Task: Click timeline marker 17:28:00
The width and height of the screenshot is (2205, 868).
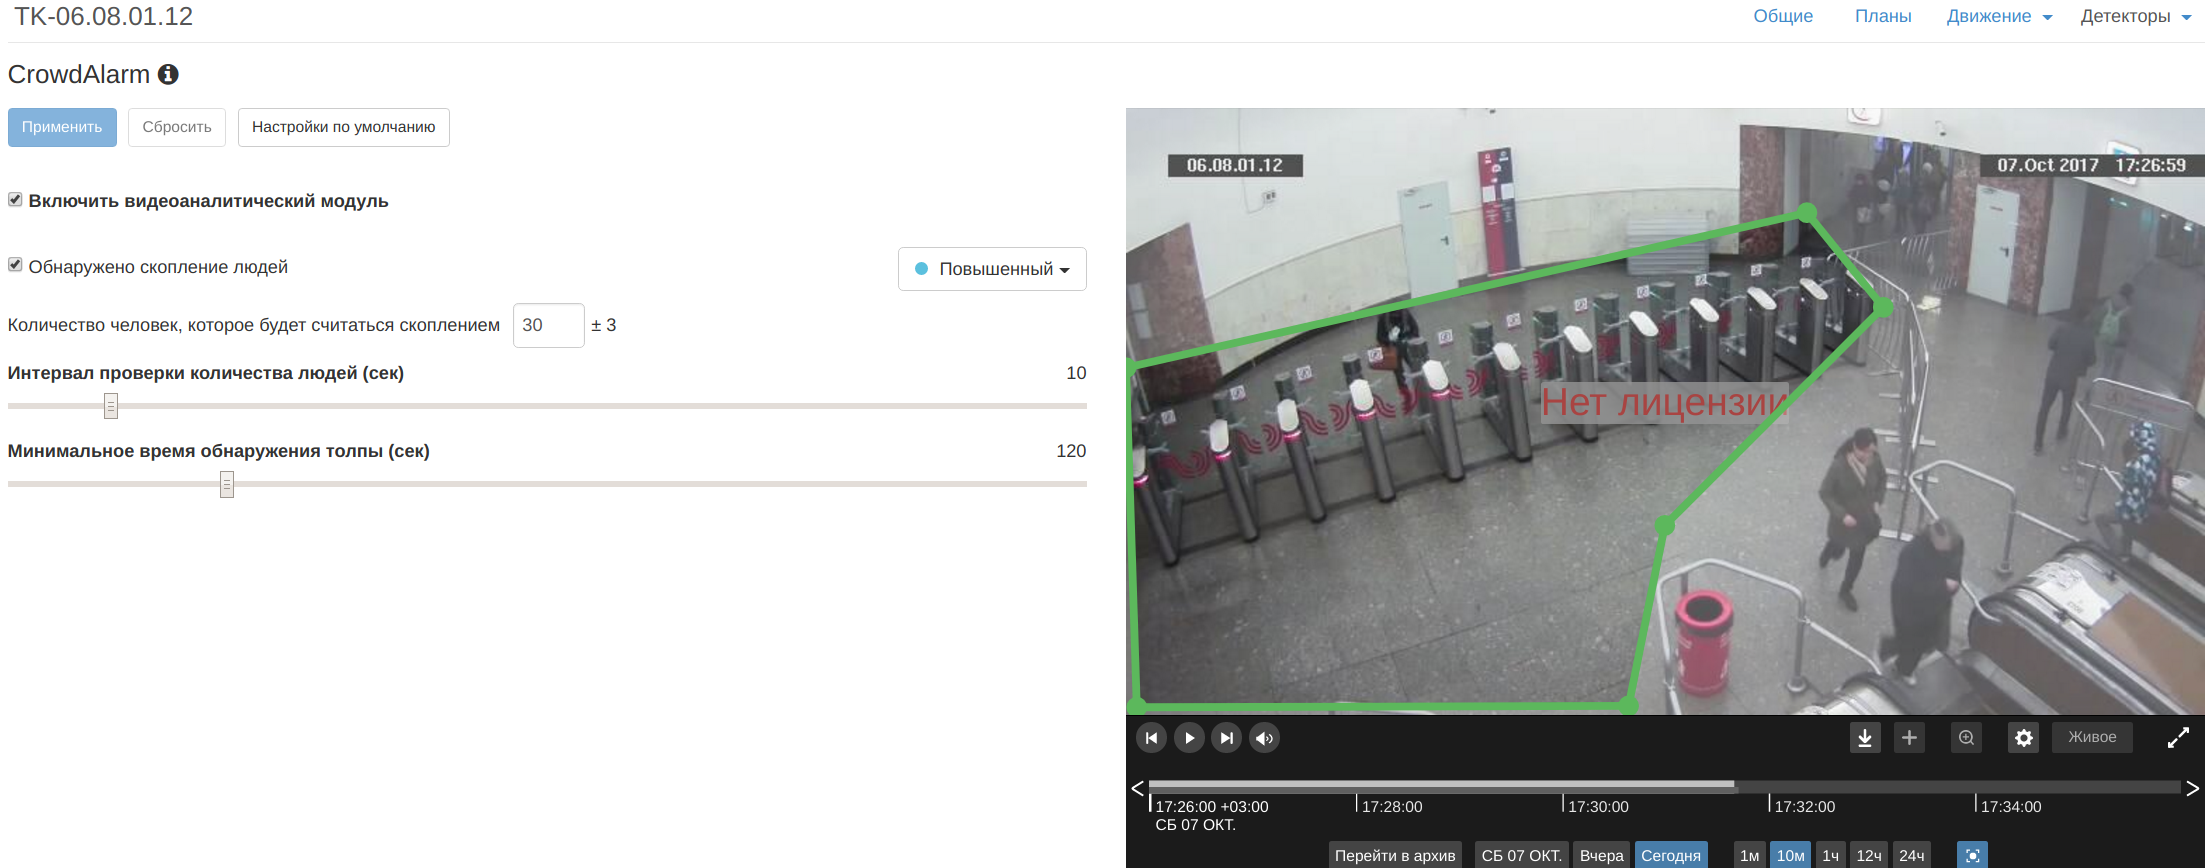Action: coord(1392,806)
